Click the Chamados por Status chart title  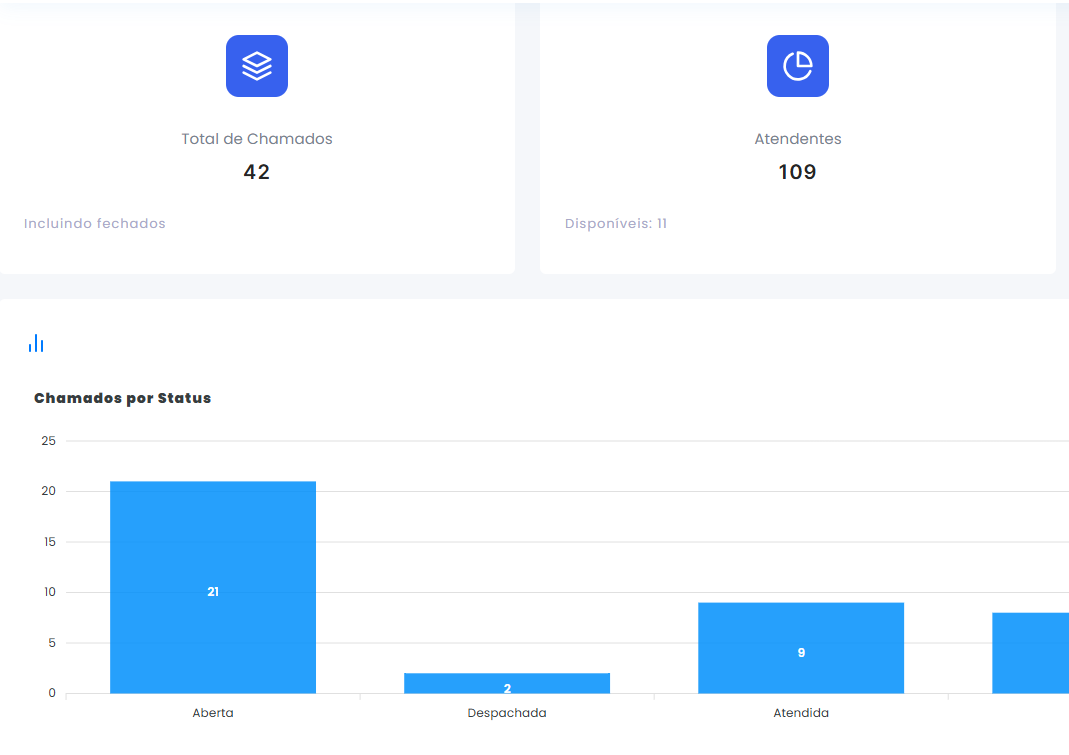coord(122,398)
